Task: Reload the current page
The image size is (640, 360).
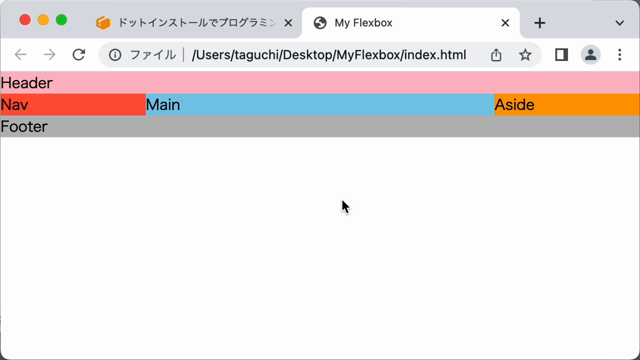Action: point(78,55)
